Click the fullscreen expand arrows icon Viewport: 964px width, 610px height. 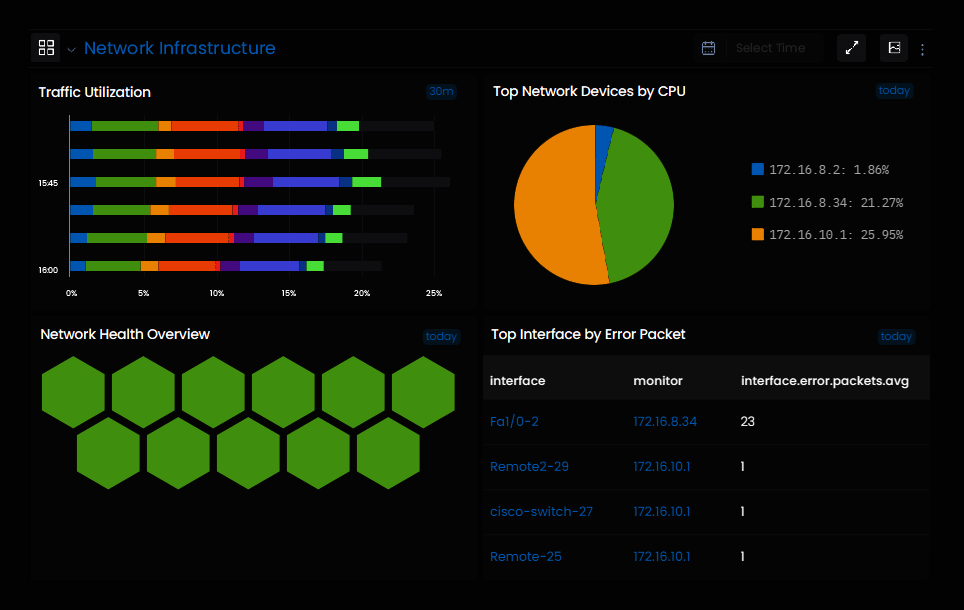coord(851,48)
